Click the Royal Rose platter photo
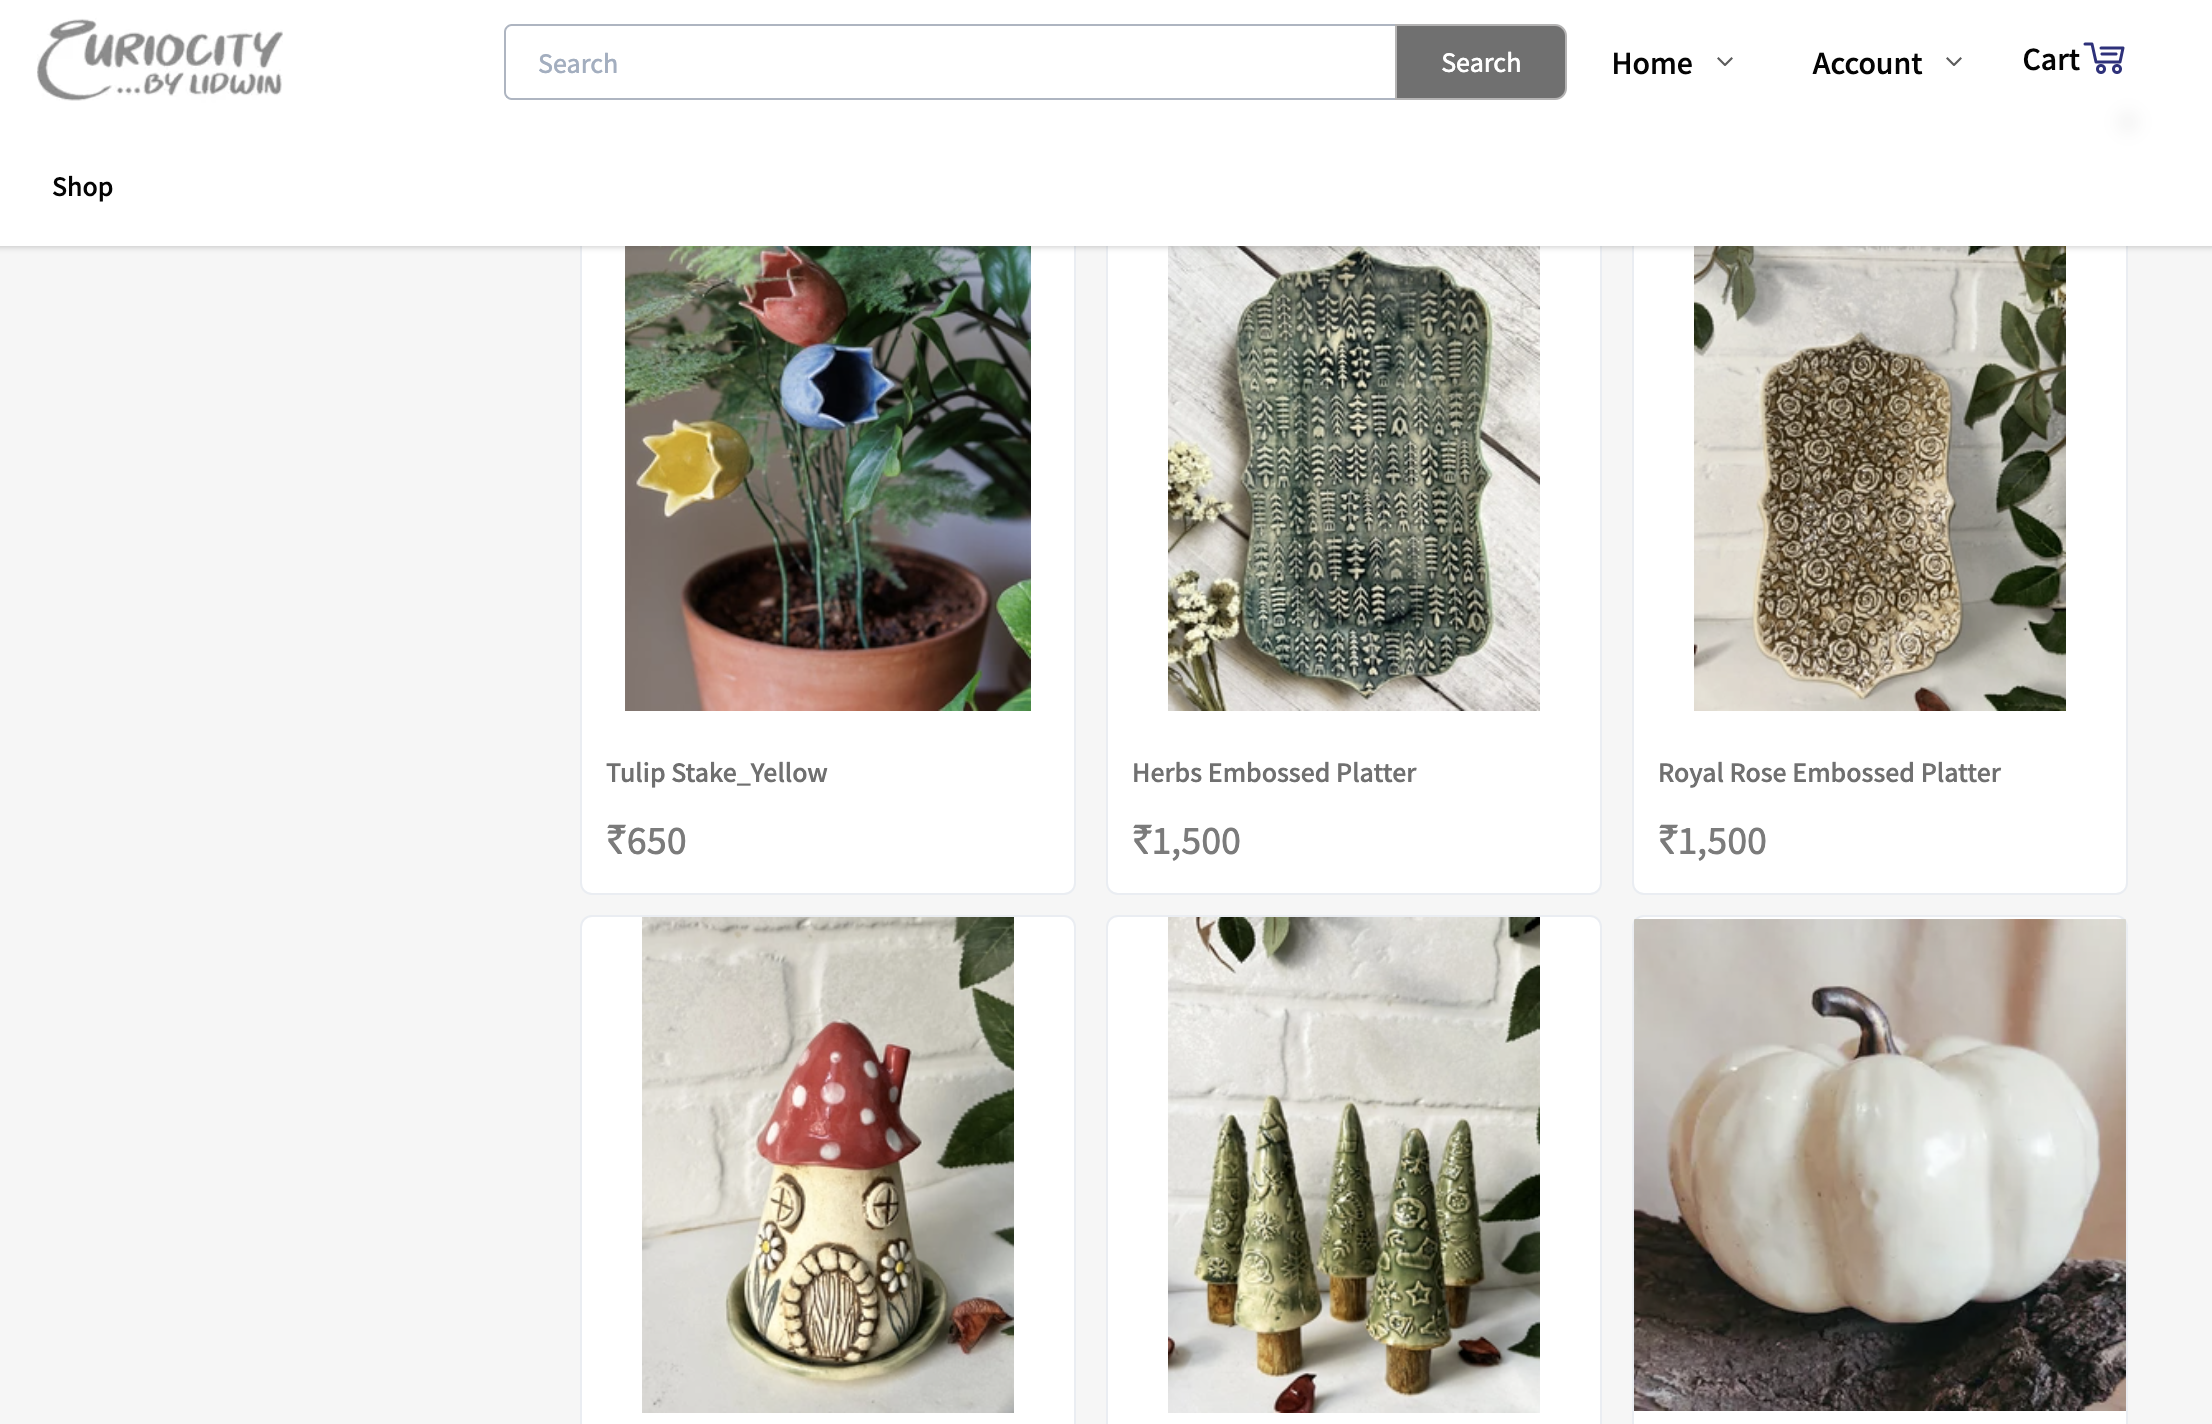 [x=1878, y=478]
